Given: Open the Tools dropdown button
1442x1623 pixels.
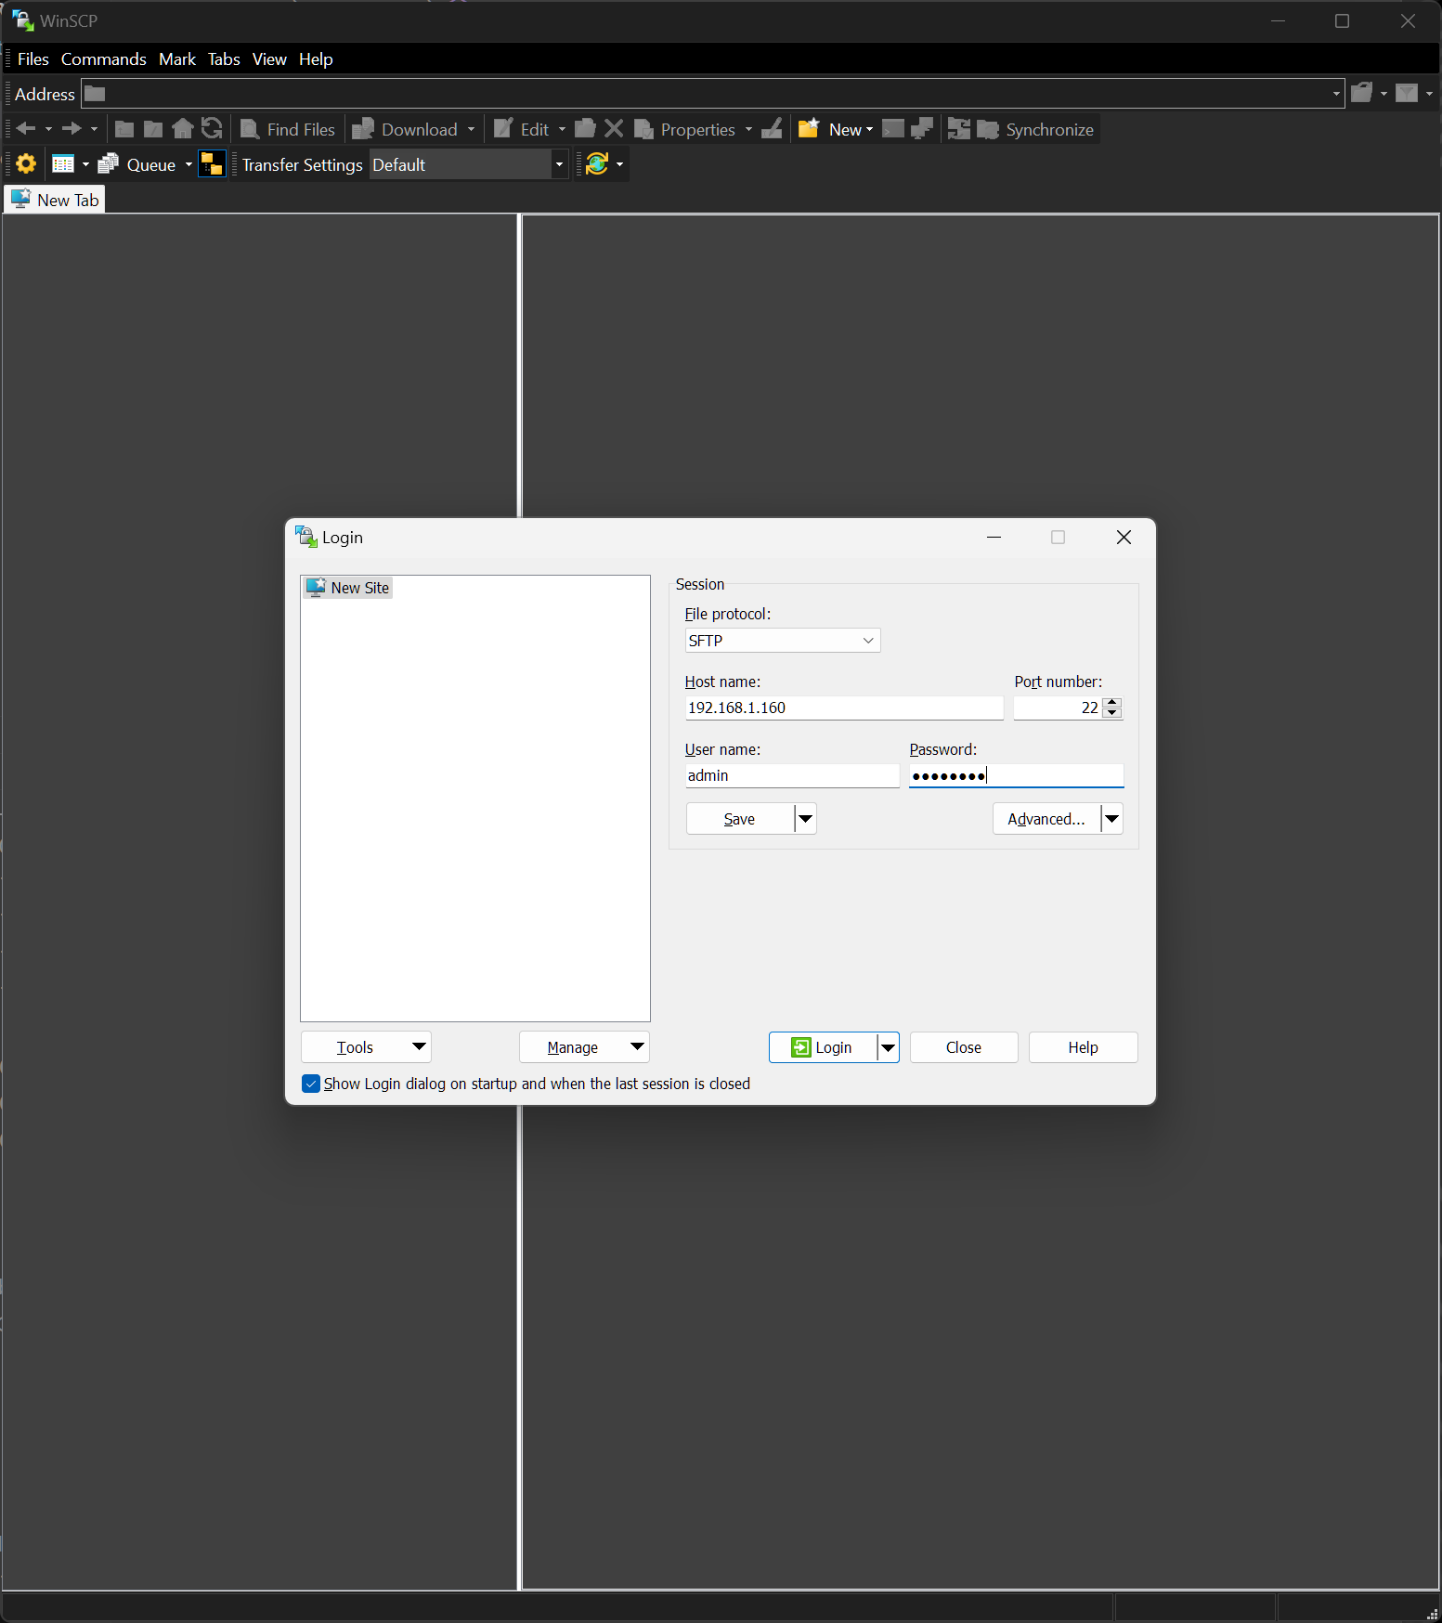Looking at the screenshot, I should [366, 1047].
